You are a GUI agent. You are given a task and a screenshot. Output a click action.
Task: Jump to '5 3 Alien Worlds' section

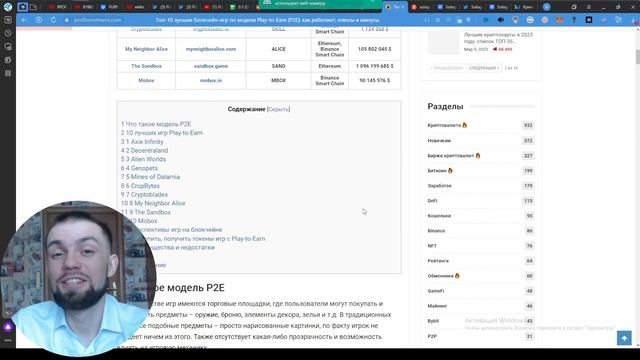pos(143,159)
